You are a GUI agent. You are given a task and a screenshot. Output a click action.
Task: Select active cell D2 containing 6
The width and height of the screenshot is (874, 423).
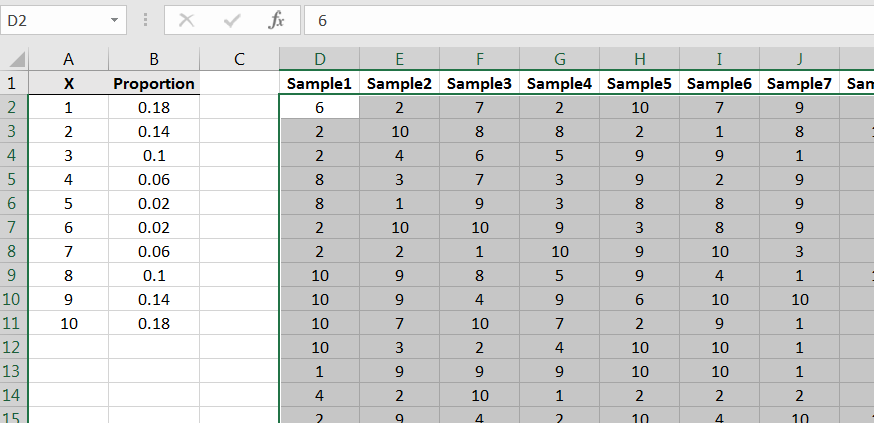tap(319, 108)
